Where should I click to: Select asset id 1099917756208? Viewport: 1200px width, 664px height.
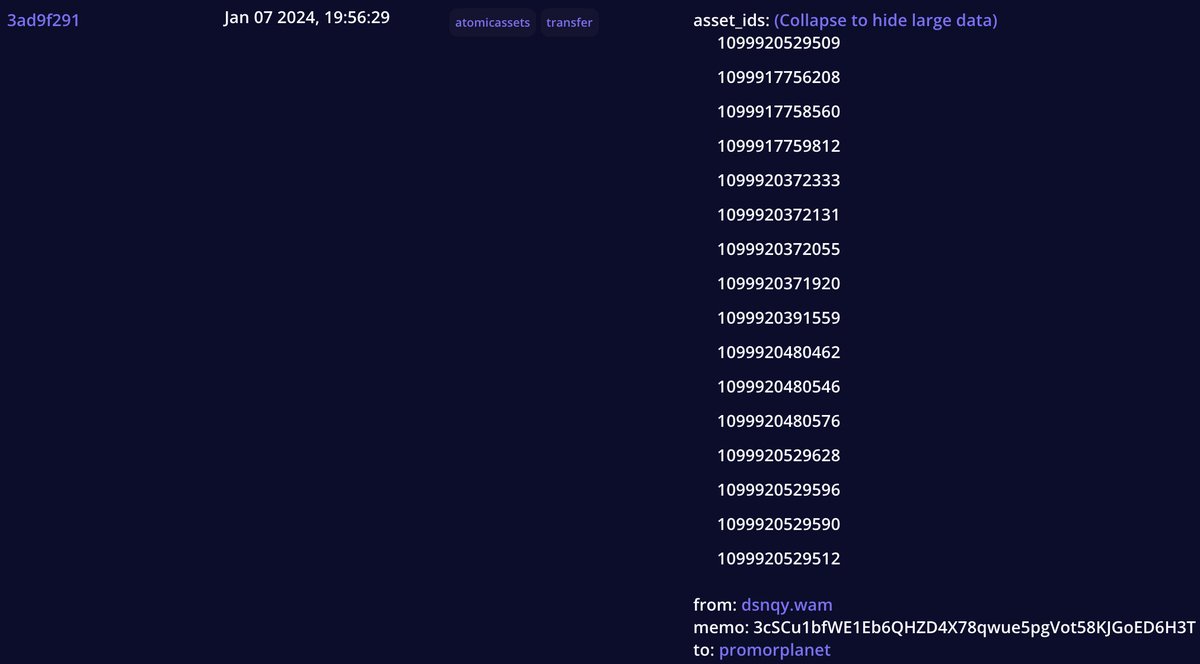click(779, 77)
